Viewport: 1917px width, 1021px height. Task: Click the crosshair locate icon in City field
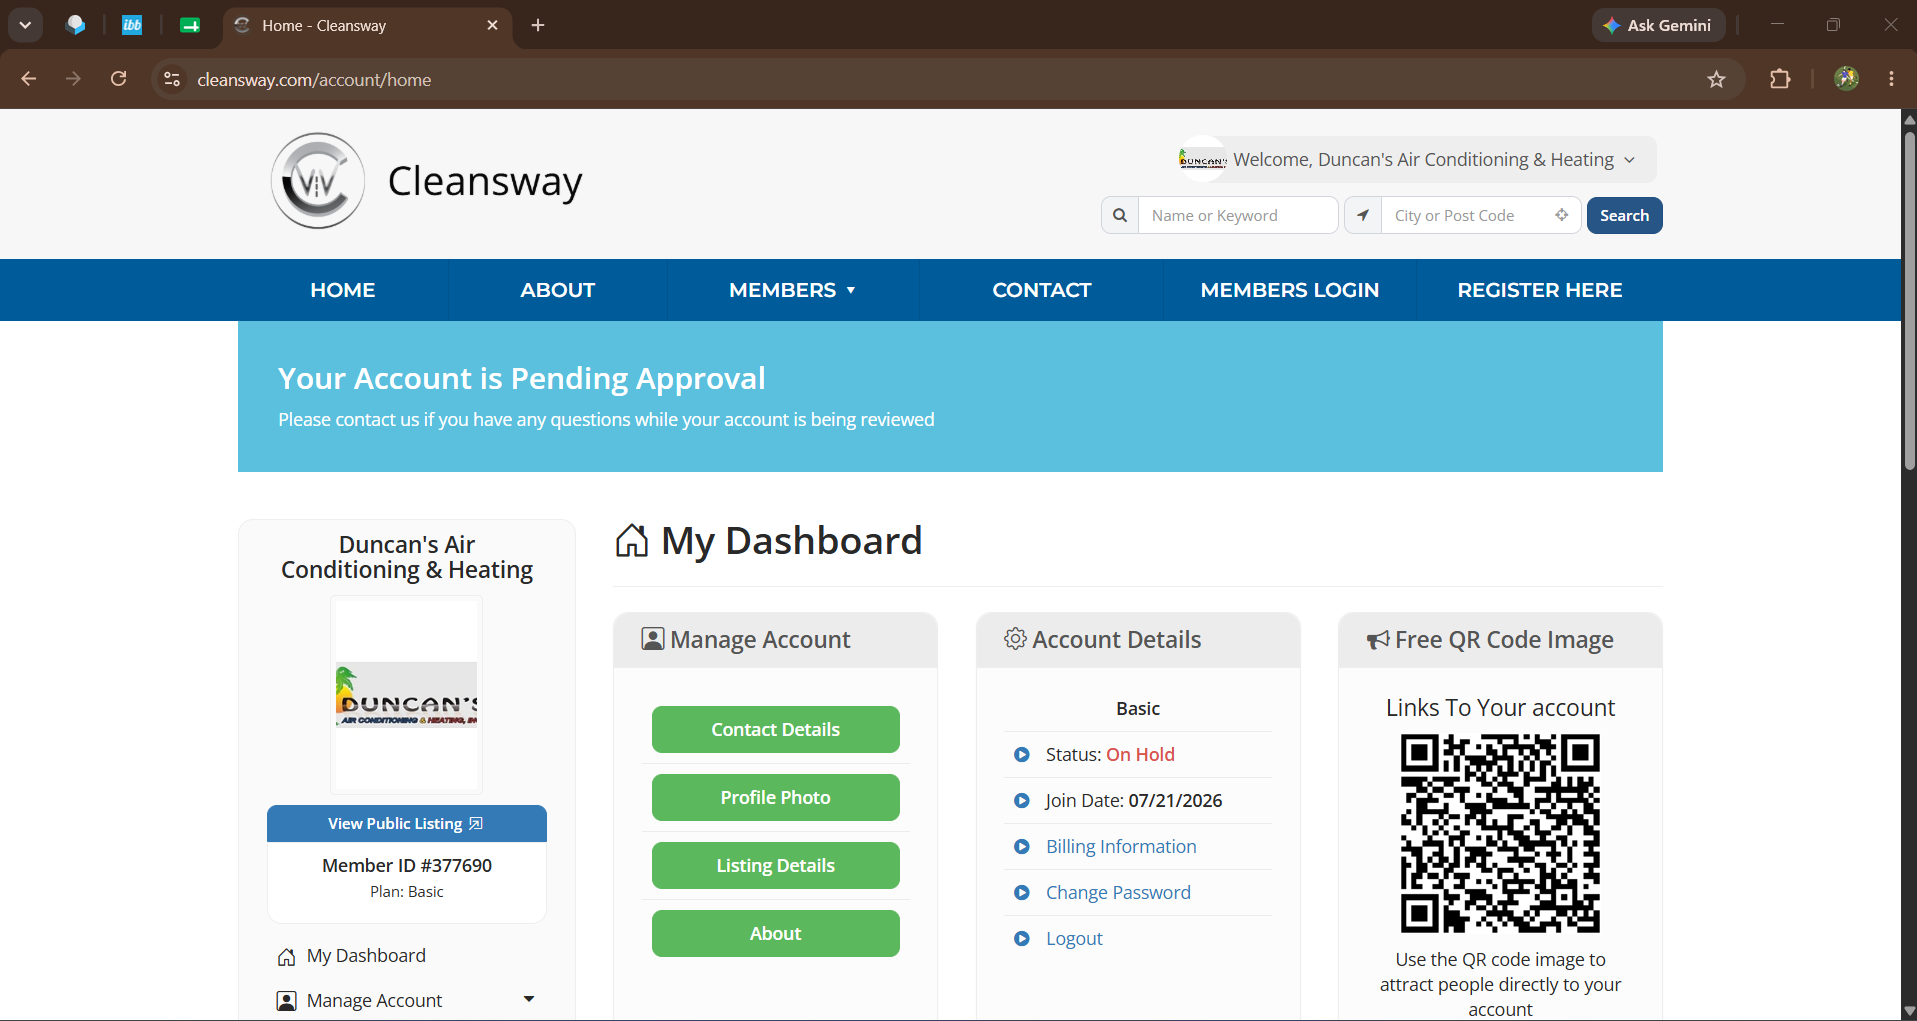point(1561,215)
